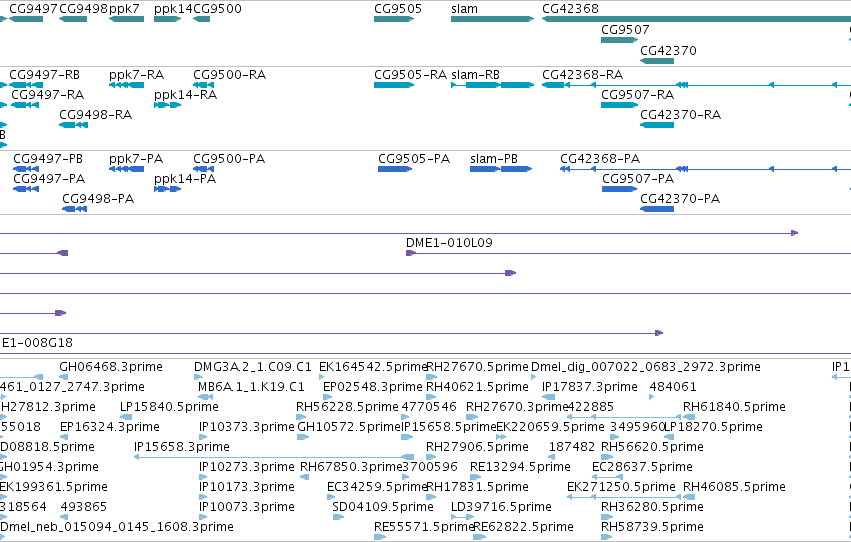
Task: Select the CG9500 gene label
Action: tap(217, 9)
